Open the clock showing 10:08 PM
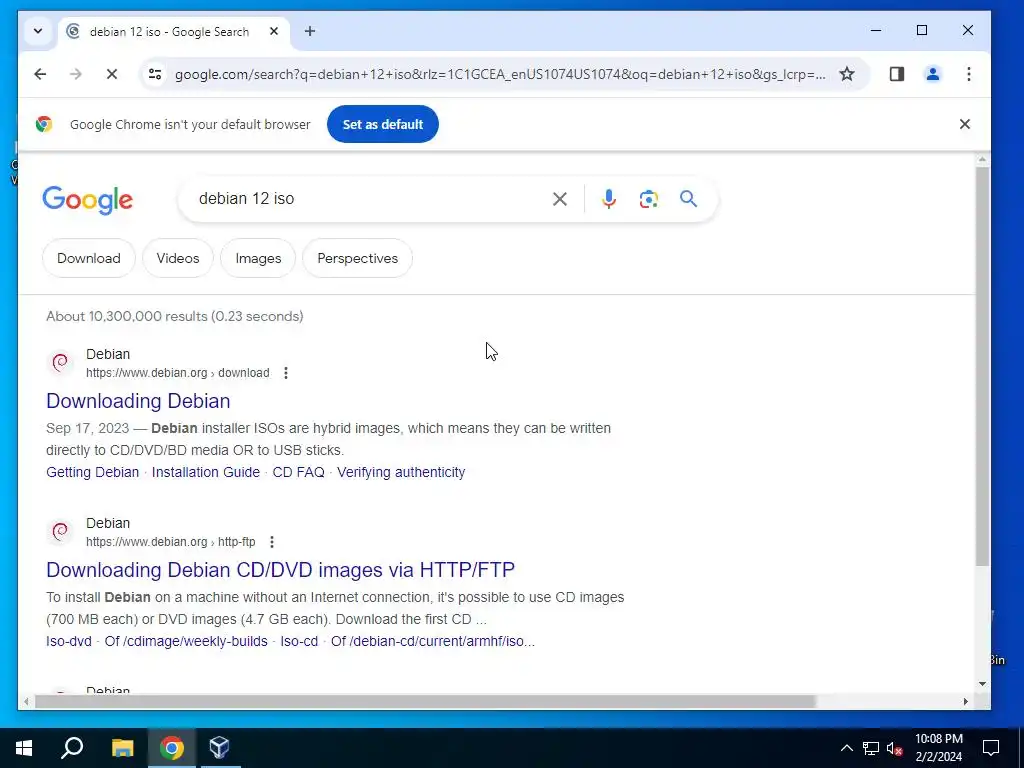Screen dimensions: 1024x768 click(938, 748)
